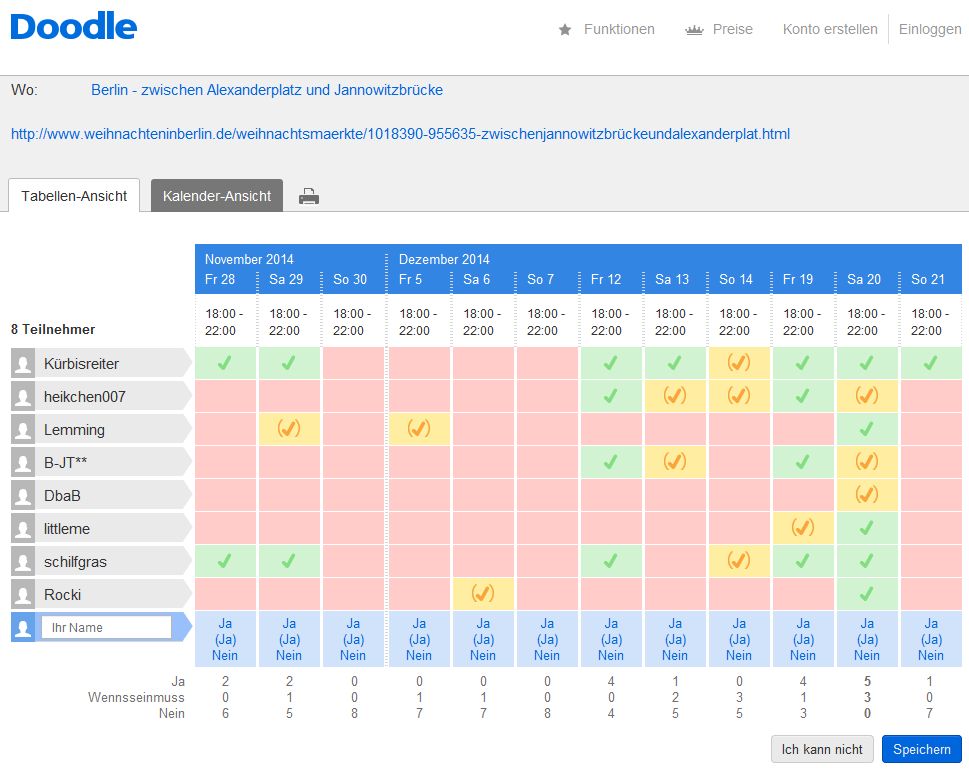This screenshot has width=969, height=773.
Task: Click the 'Ihr Name' input field
Action: pos(106,628)
